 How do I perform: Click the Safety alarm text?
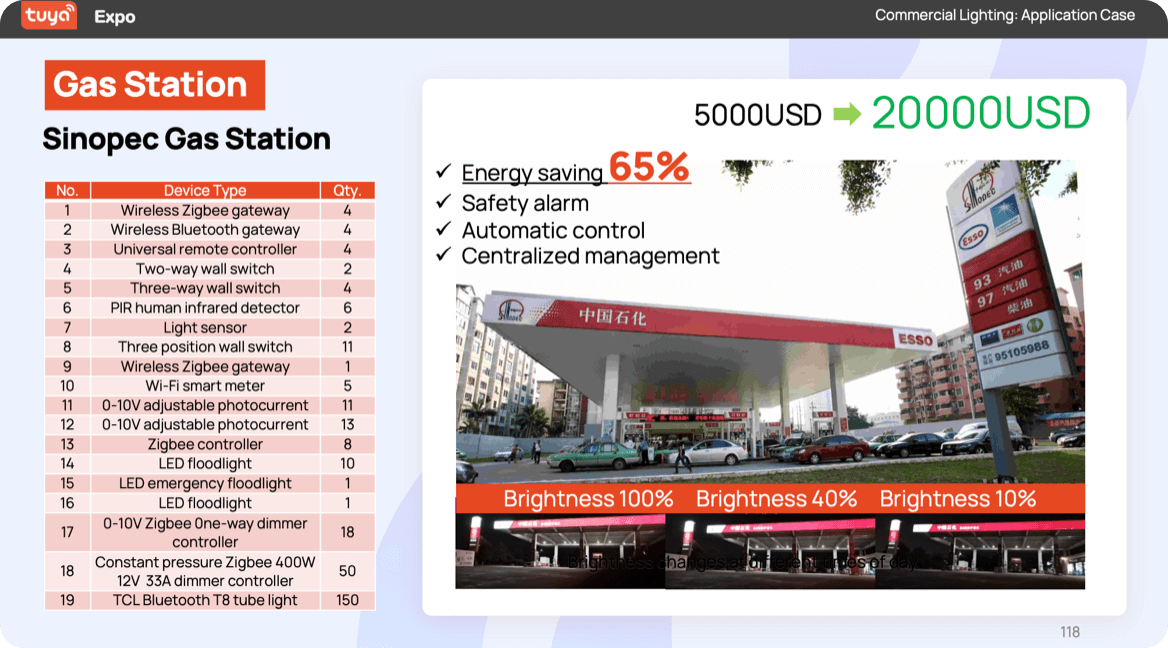click(x=525, y=203)
